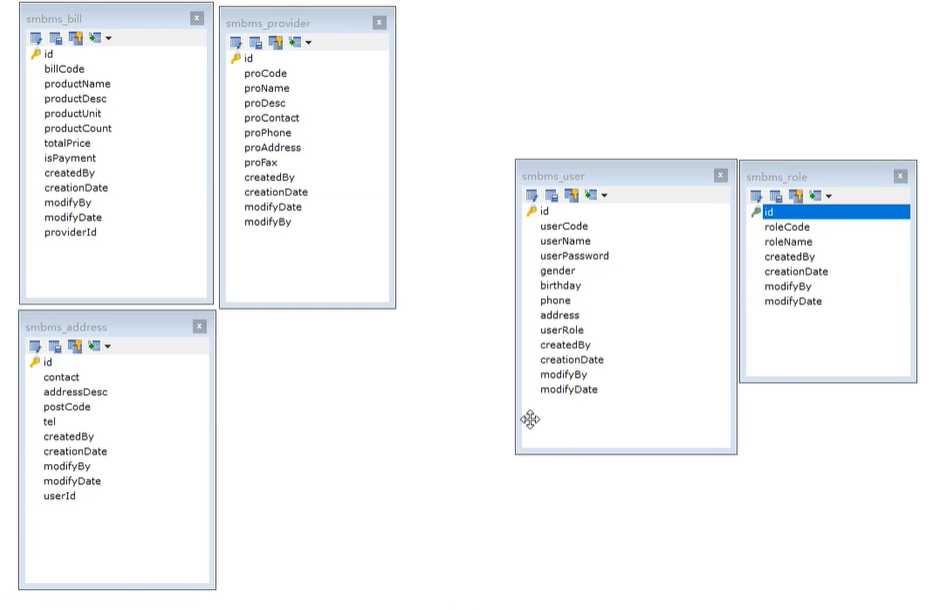Close the smbms_bill table box
The height and width of the screenshot is (610, 935).
(197, 18)
